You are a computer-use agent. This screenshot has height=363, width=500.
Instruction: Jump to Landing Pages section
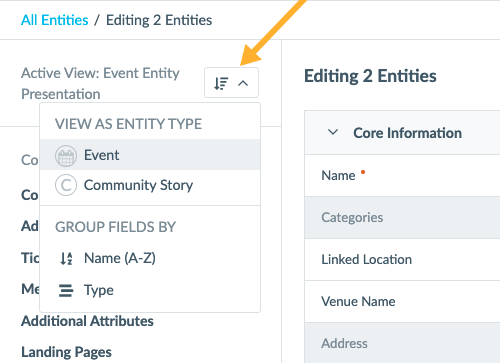pyautogui.click(x=66, y=352)
